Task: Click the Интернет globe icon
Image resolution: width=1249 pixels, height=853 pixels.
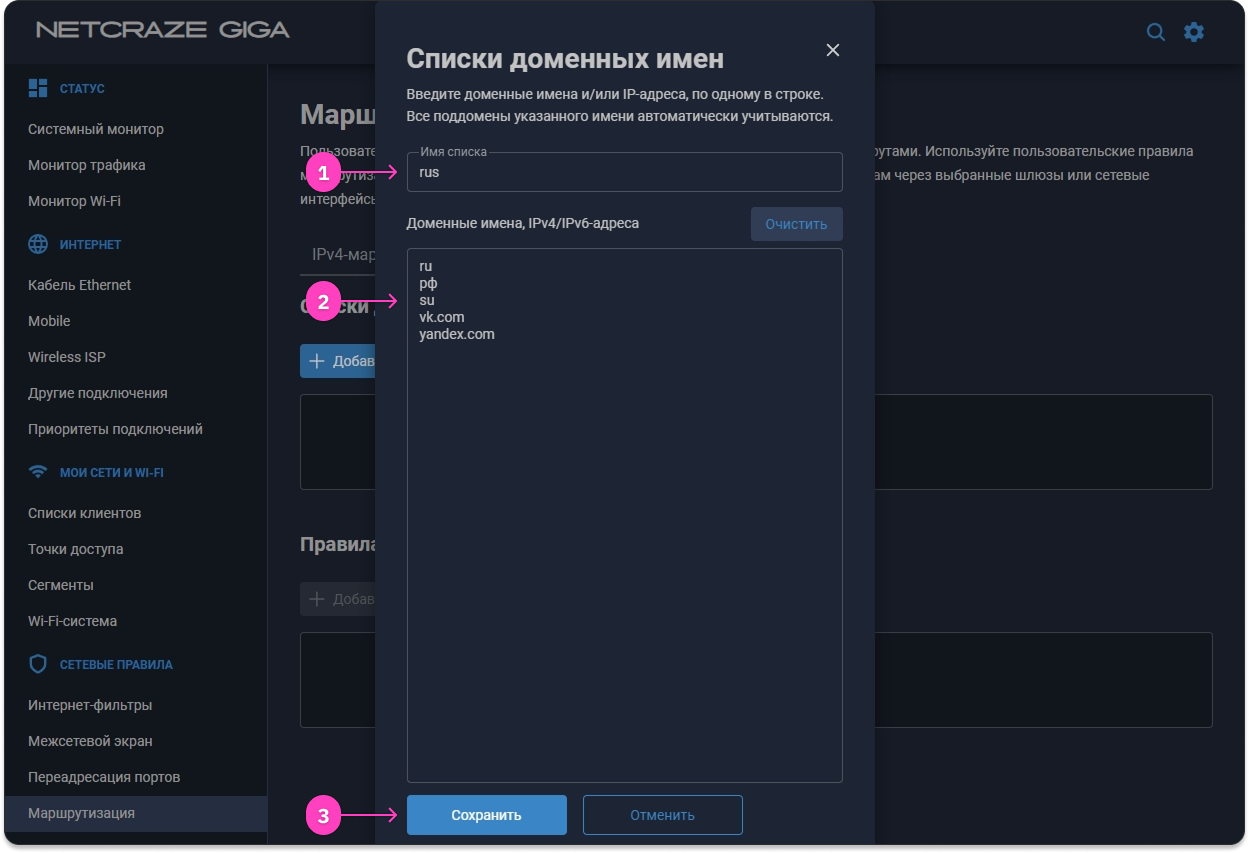Action: (38, 244)
